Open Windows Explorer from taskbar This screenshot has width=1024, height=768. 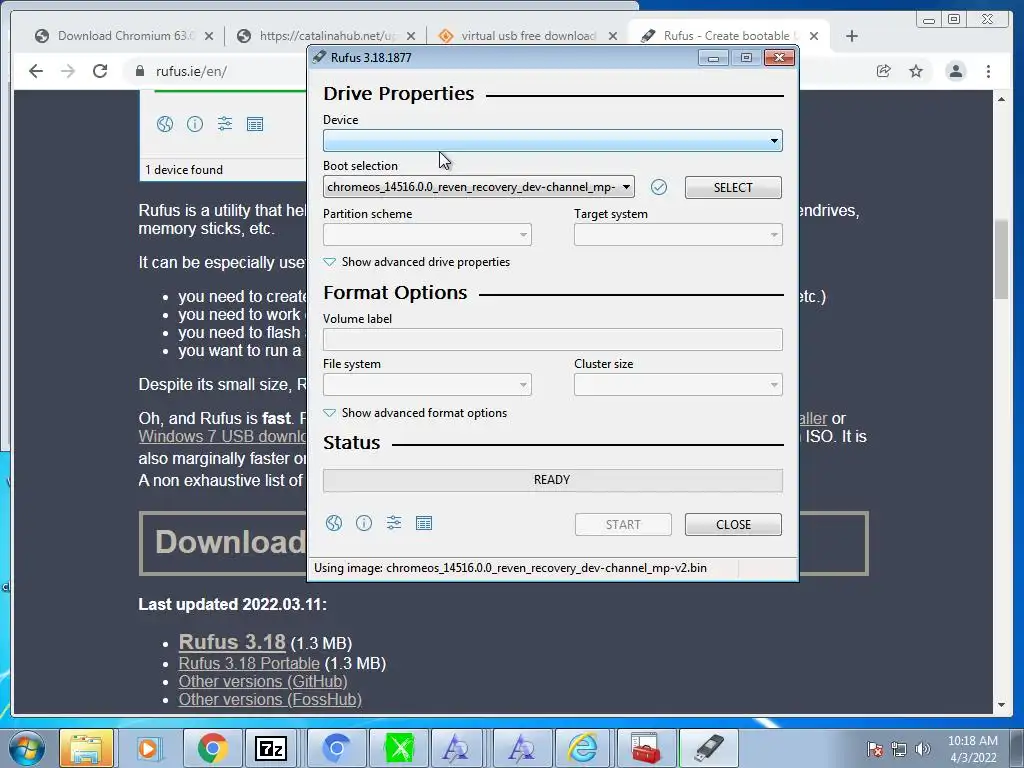86,748
